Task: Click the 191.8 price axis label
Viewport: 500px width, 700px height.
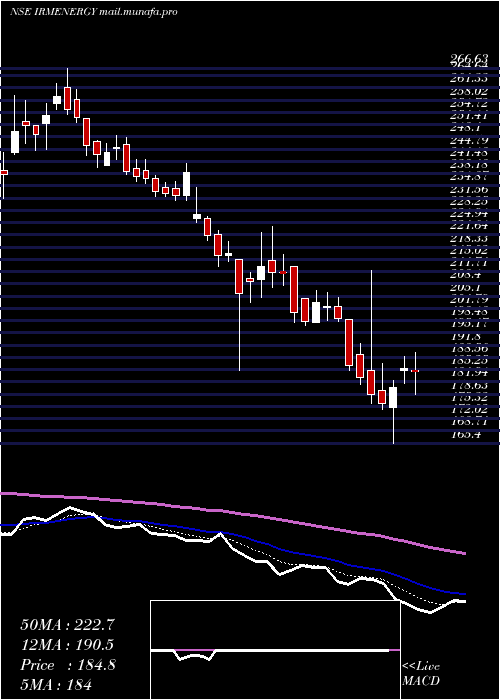Action: click(464, 338)
